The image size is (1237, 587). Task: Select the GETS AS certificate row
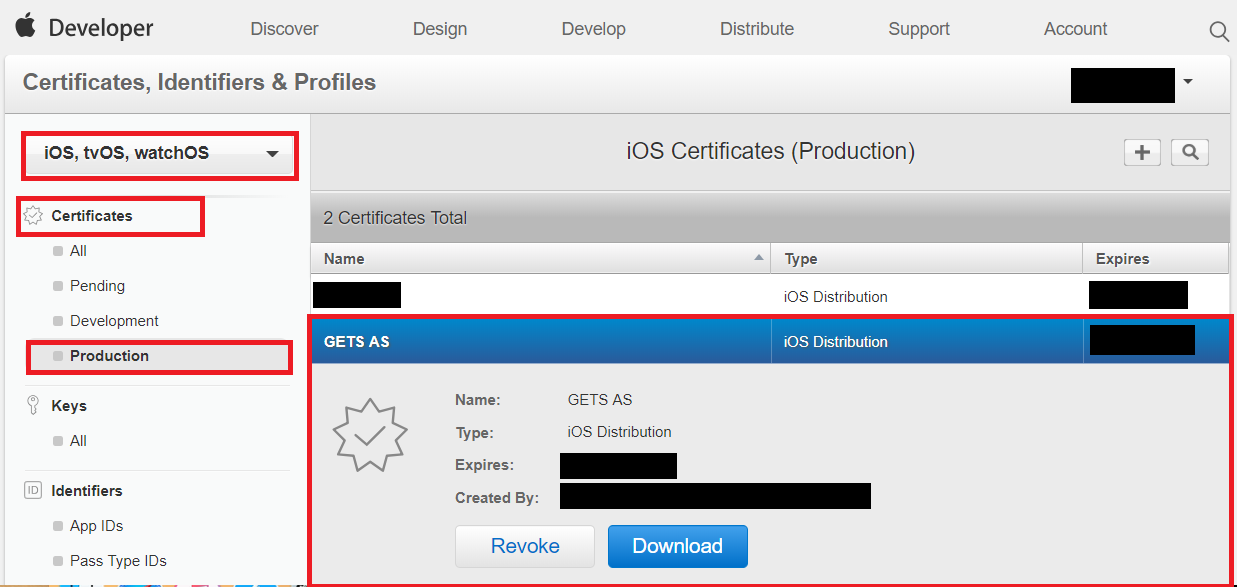pos(540,342)
